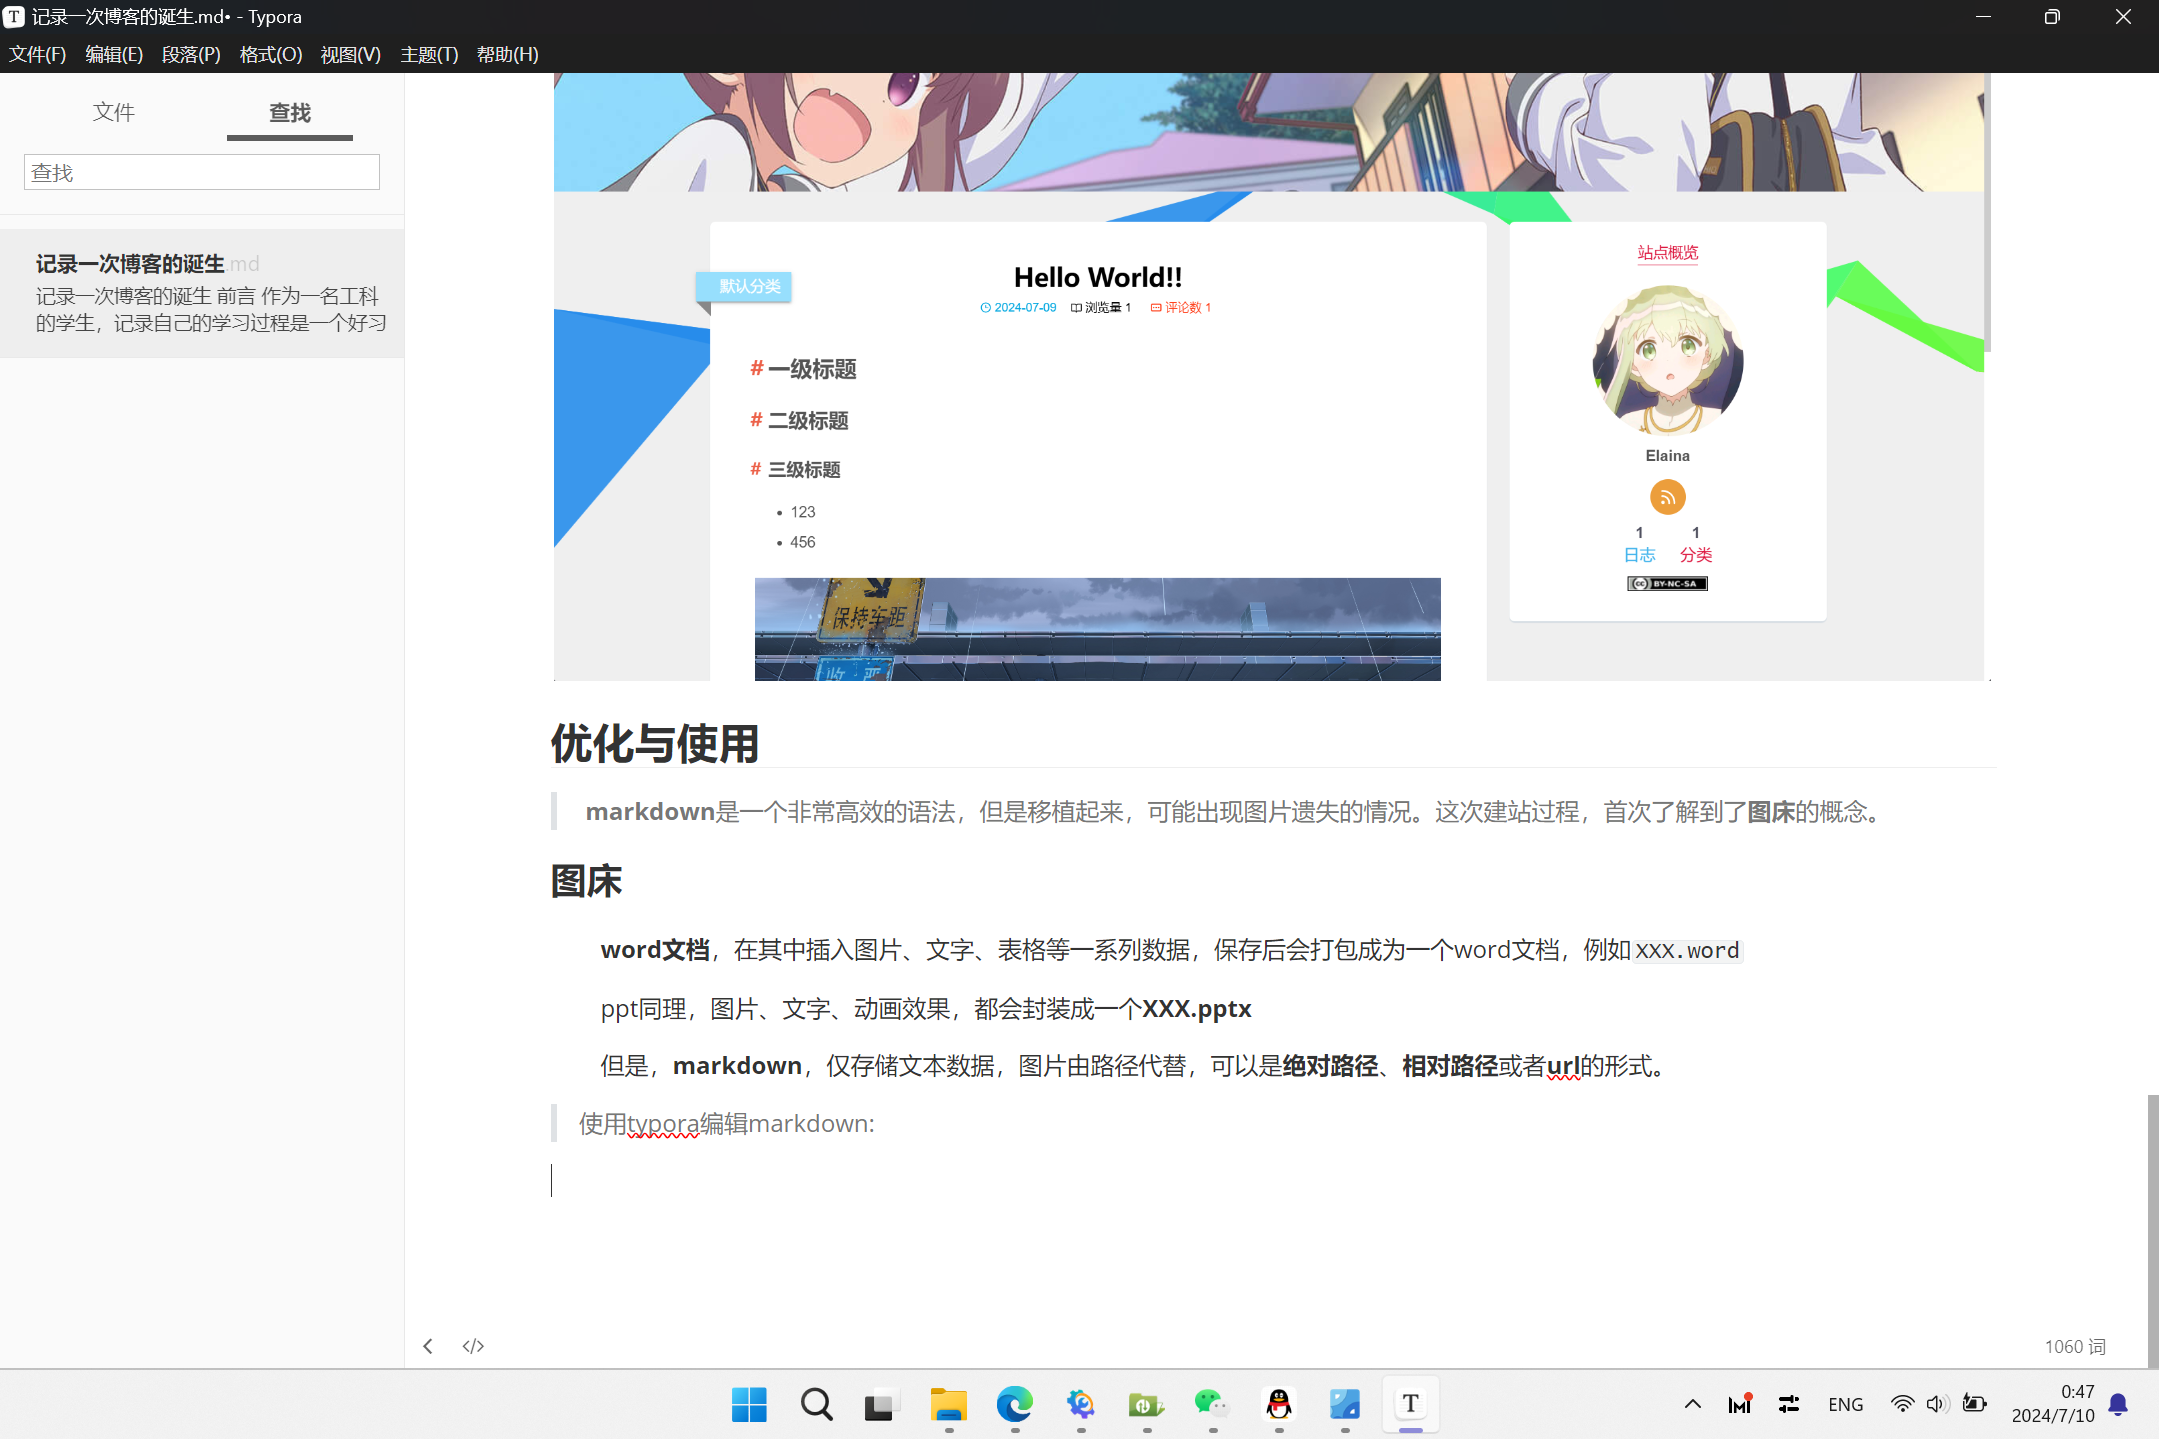
Task: Click the CC BY-NC-SA license badge
Action: (x=1666, y=583)
